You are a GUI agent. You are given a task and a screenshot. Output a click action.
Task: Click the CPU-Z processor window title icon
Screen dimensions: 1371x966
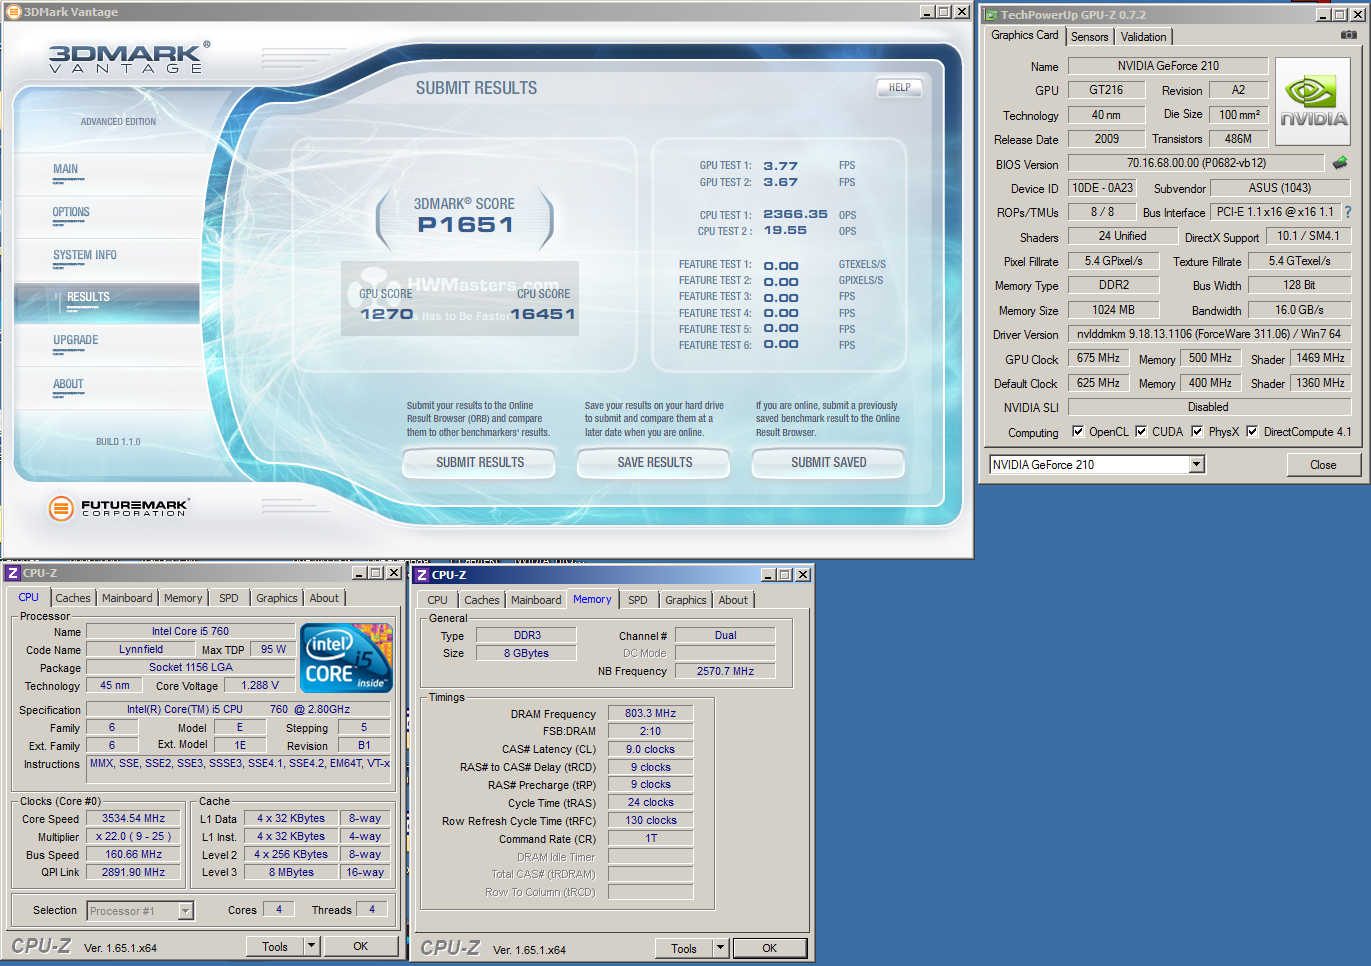tap(13, 573)
